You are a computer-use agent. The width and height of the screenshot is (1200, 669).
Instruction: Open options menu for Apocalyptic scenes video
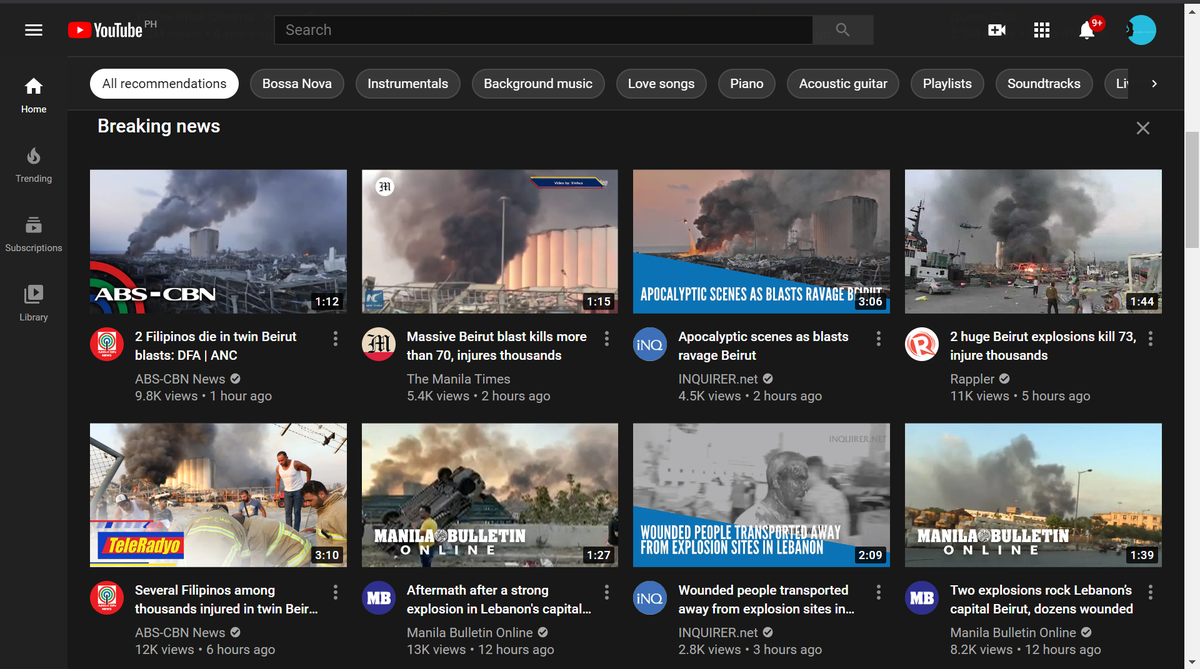tap(879, 339)
